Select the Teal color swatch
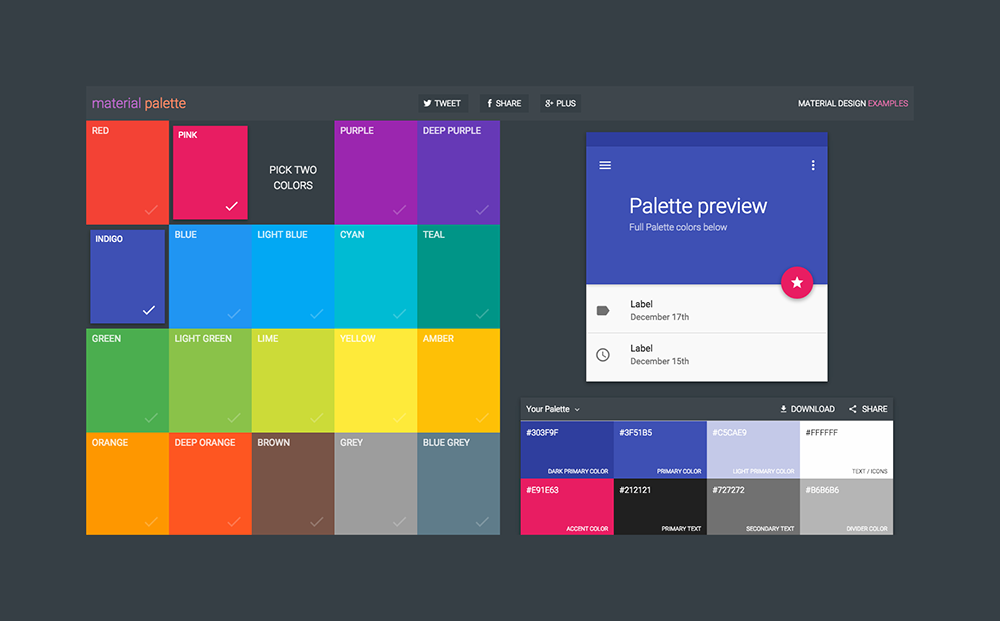Screen dimensions: 1000x621 458,276
